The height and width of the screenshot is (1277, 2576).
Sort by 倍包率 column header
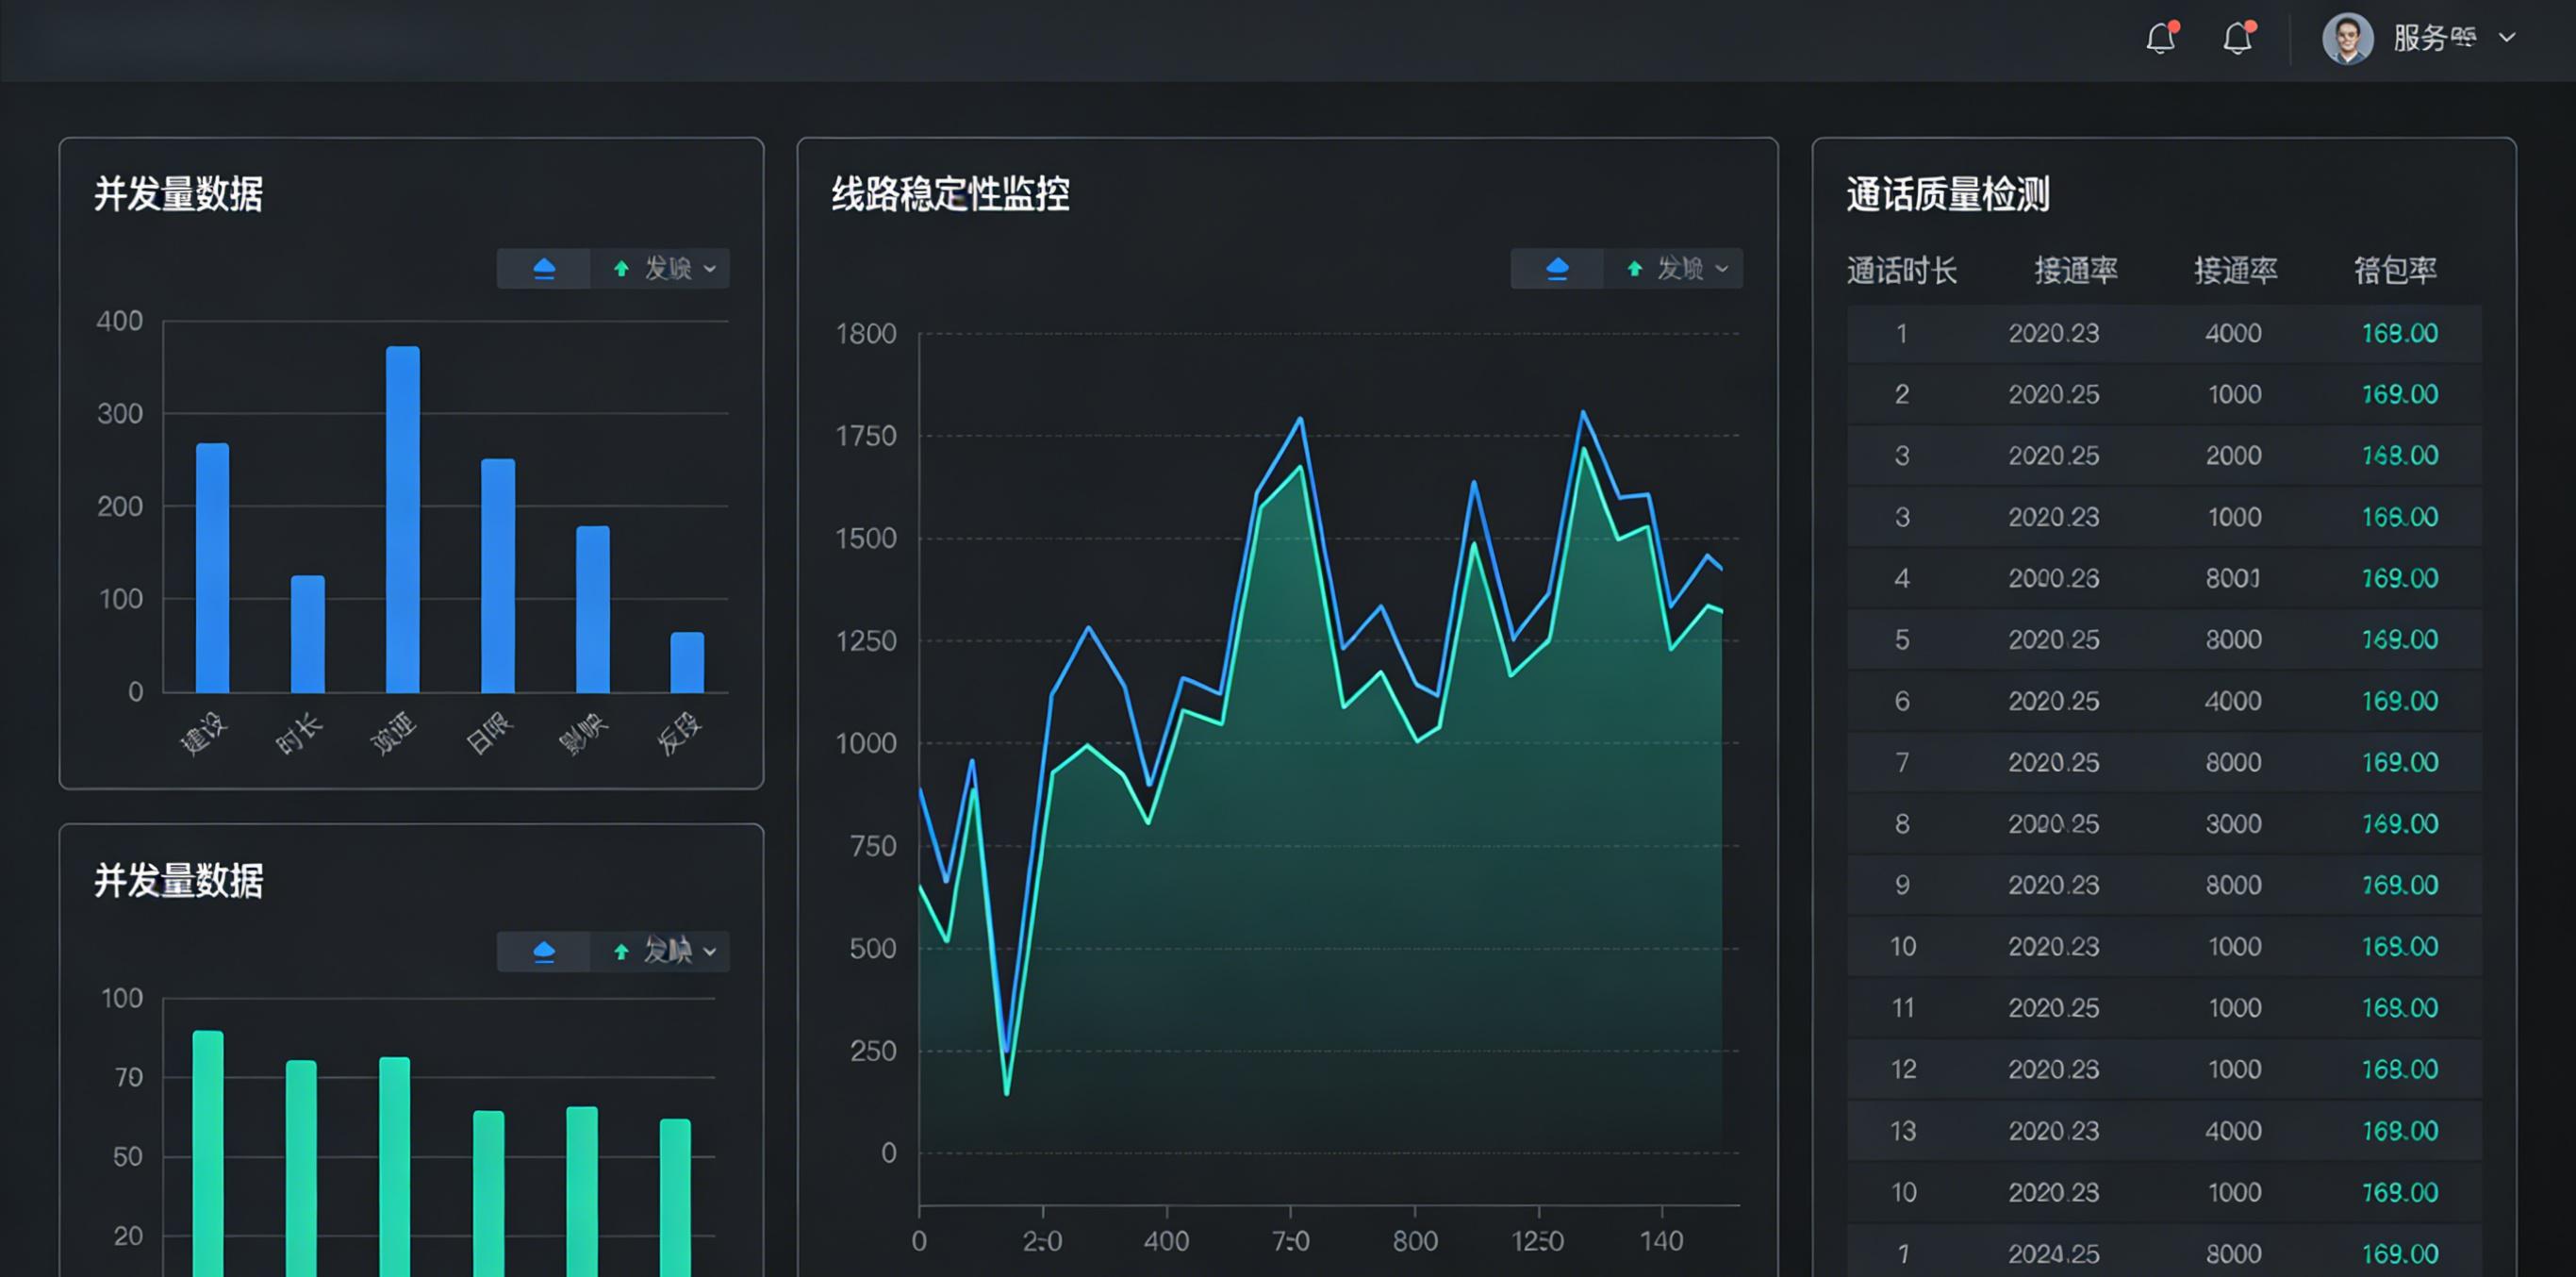click(x=2395, y=270)
